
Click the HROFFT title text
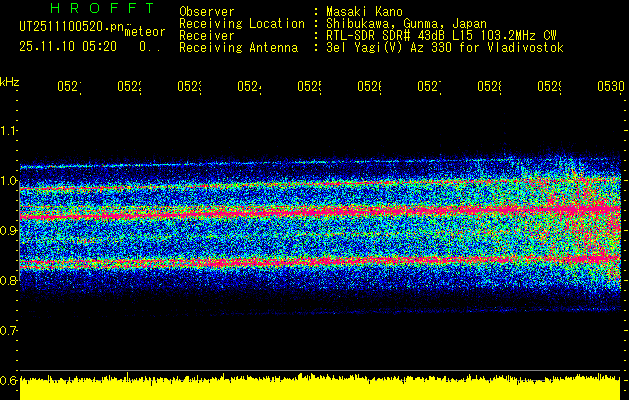click(102, 8)
